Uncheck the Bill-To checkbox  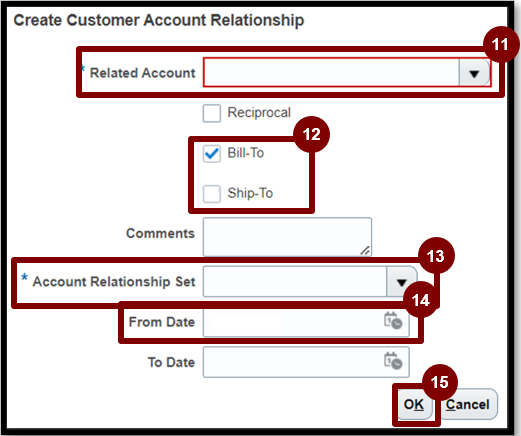click(212, 154)
